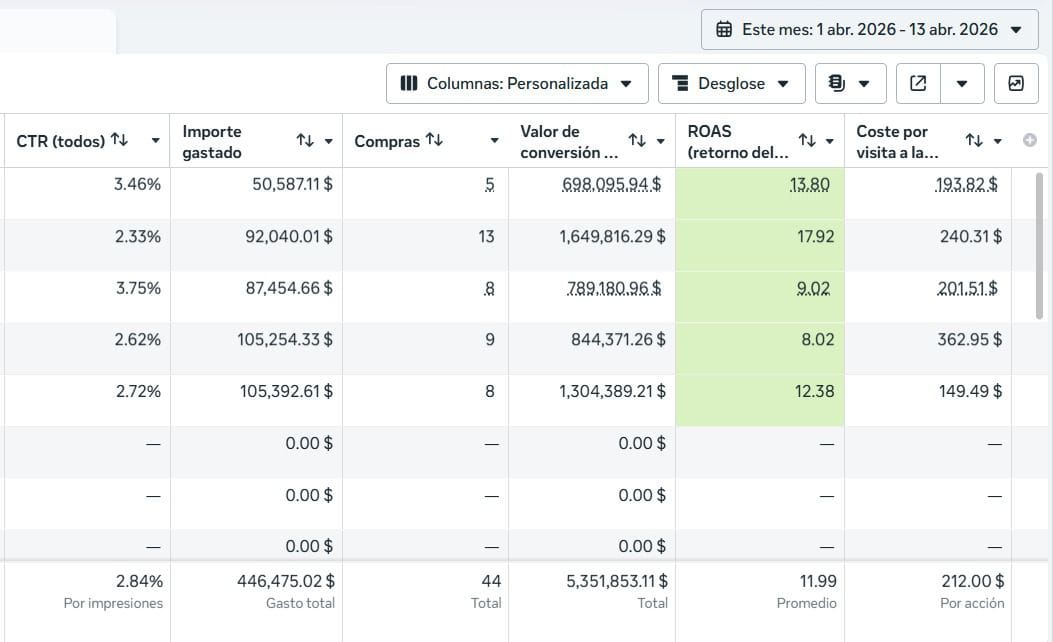Sort by Coste por visita arrows icon

[x=974, y=140]
